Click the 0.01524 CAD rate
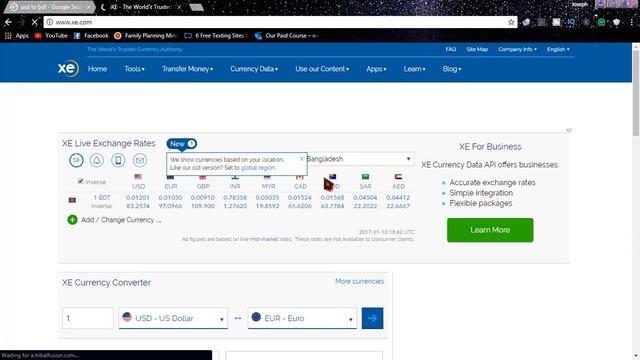 click(300, 198)
